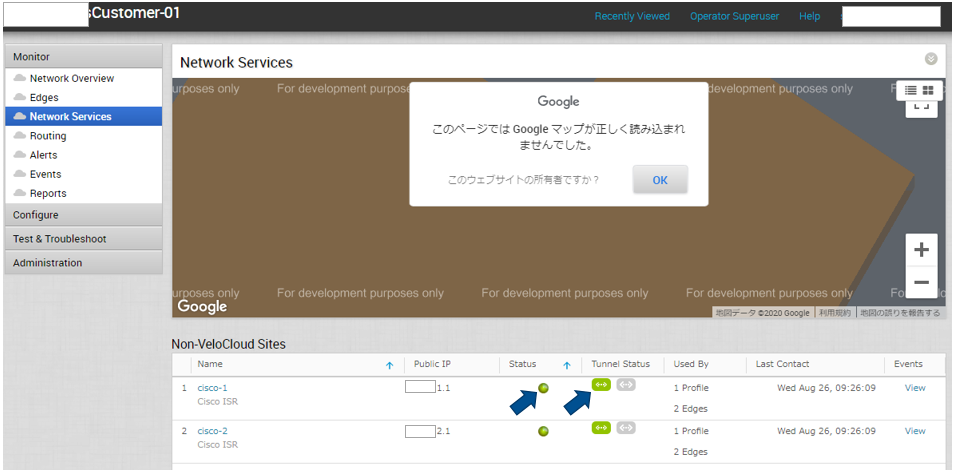Open the Reports page
954x470 pixels.
tap(48, 193)
